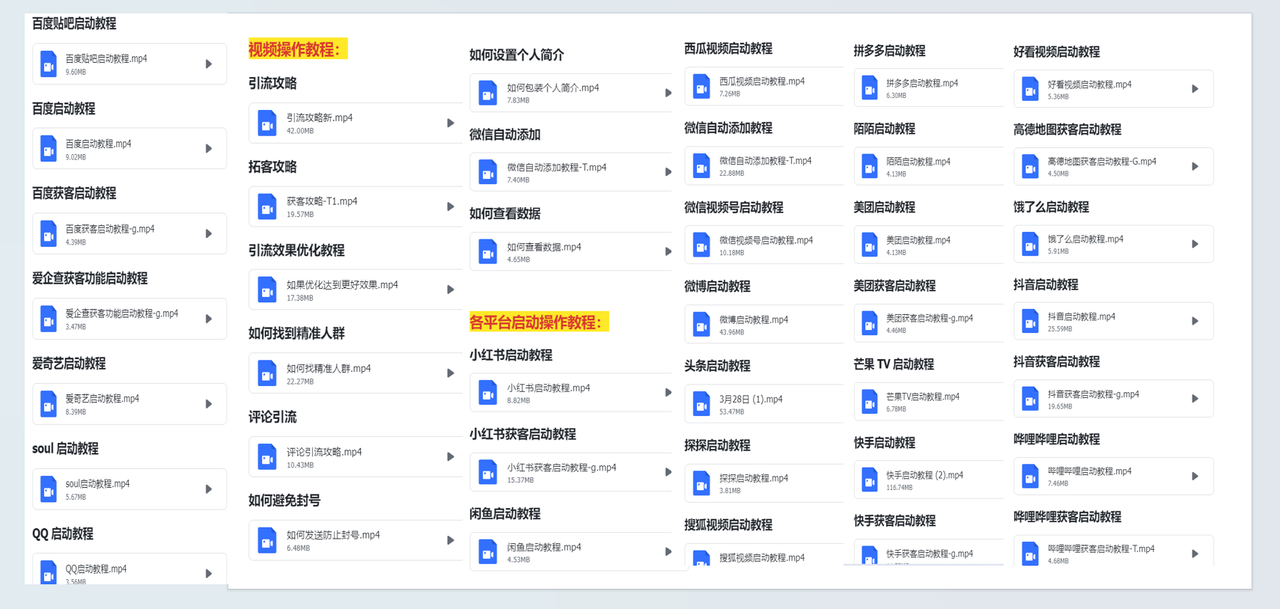The height and width of the screenshot is (609, 1280).
Task: Select the 闲鱼启动教程.mp4 file icon
Action: click(x=489, y=551)
